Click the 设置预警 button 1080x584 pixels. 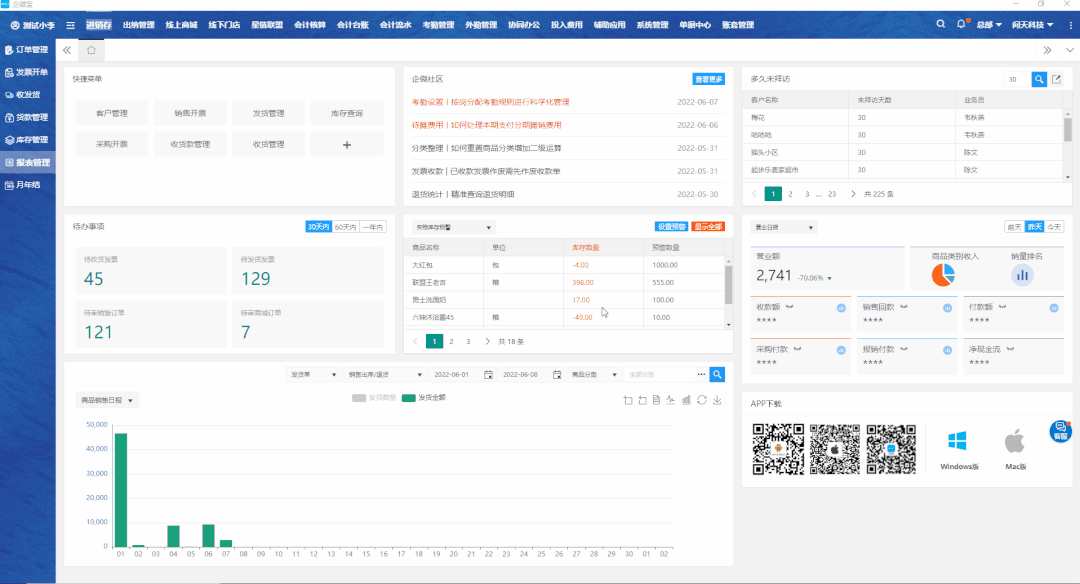670,227
